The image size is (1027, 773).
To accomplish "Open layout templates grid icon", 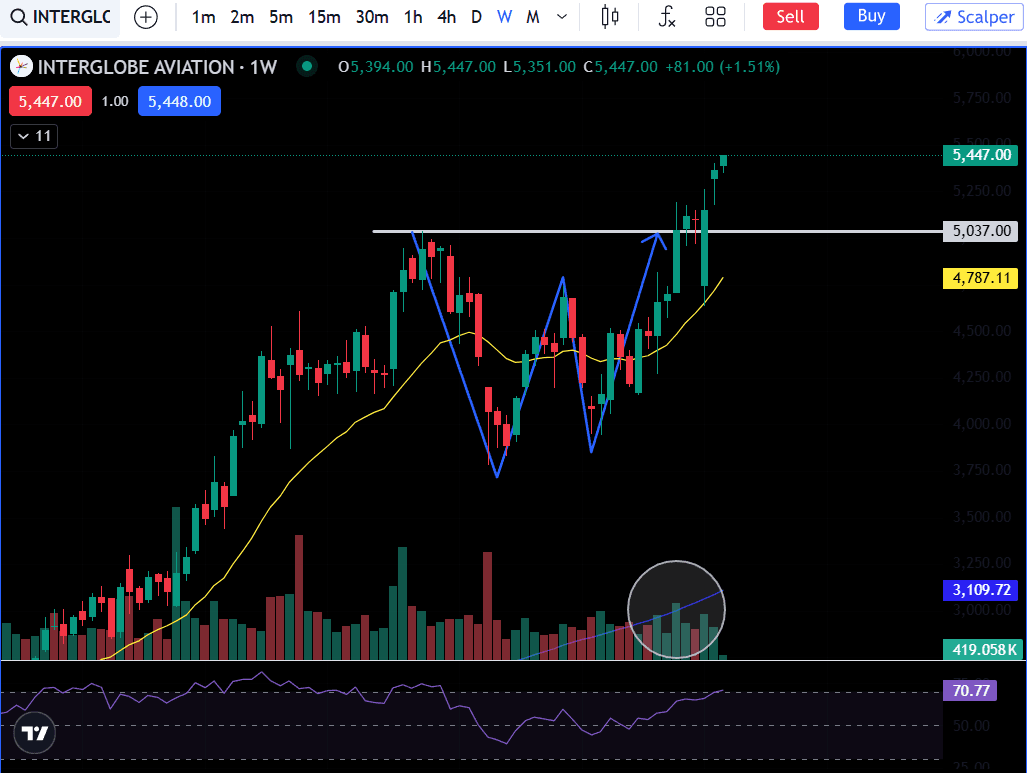I will tap(715, 17).
